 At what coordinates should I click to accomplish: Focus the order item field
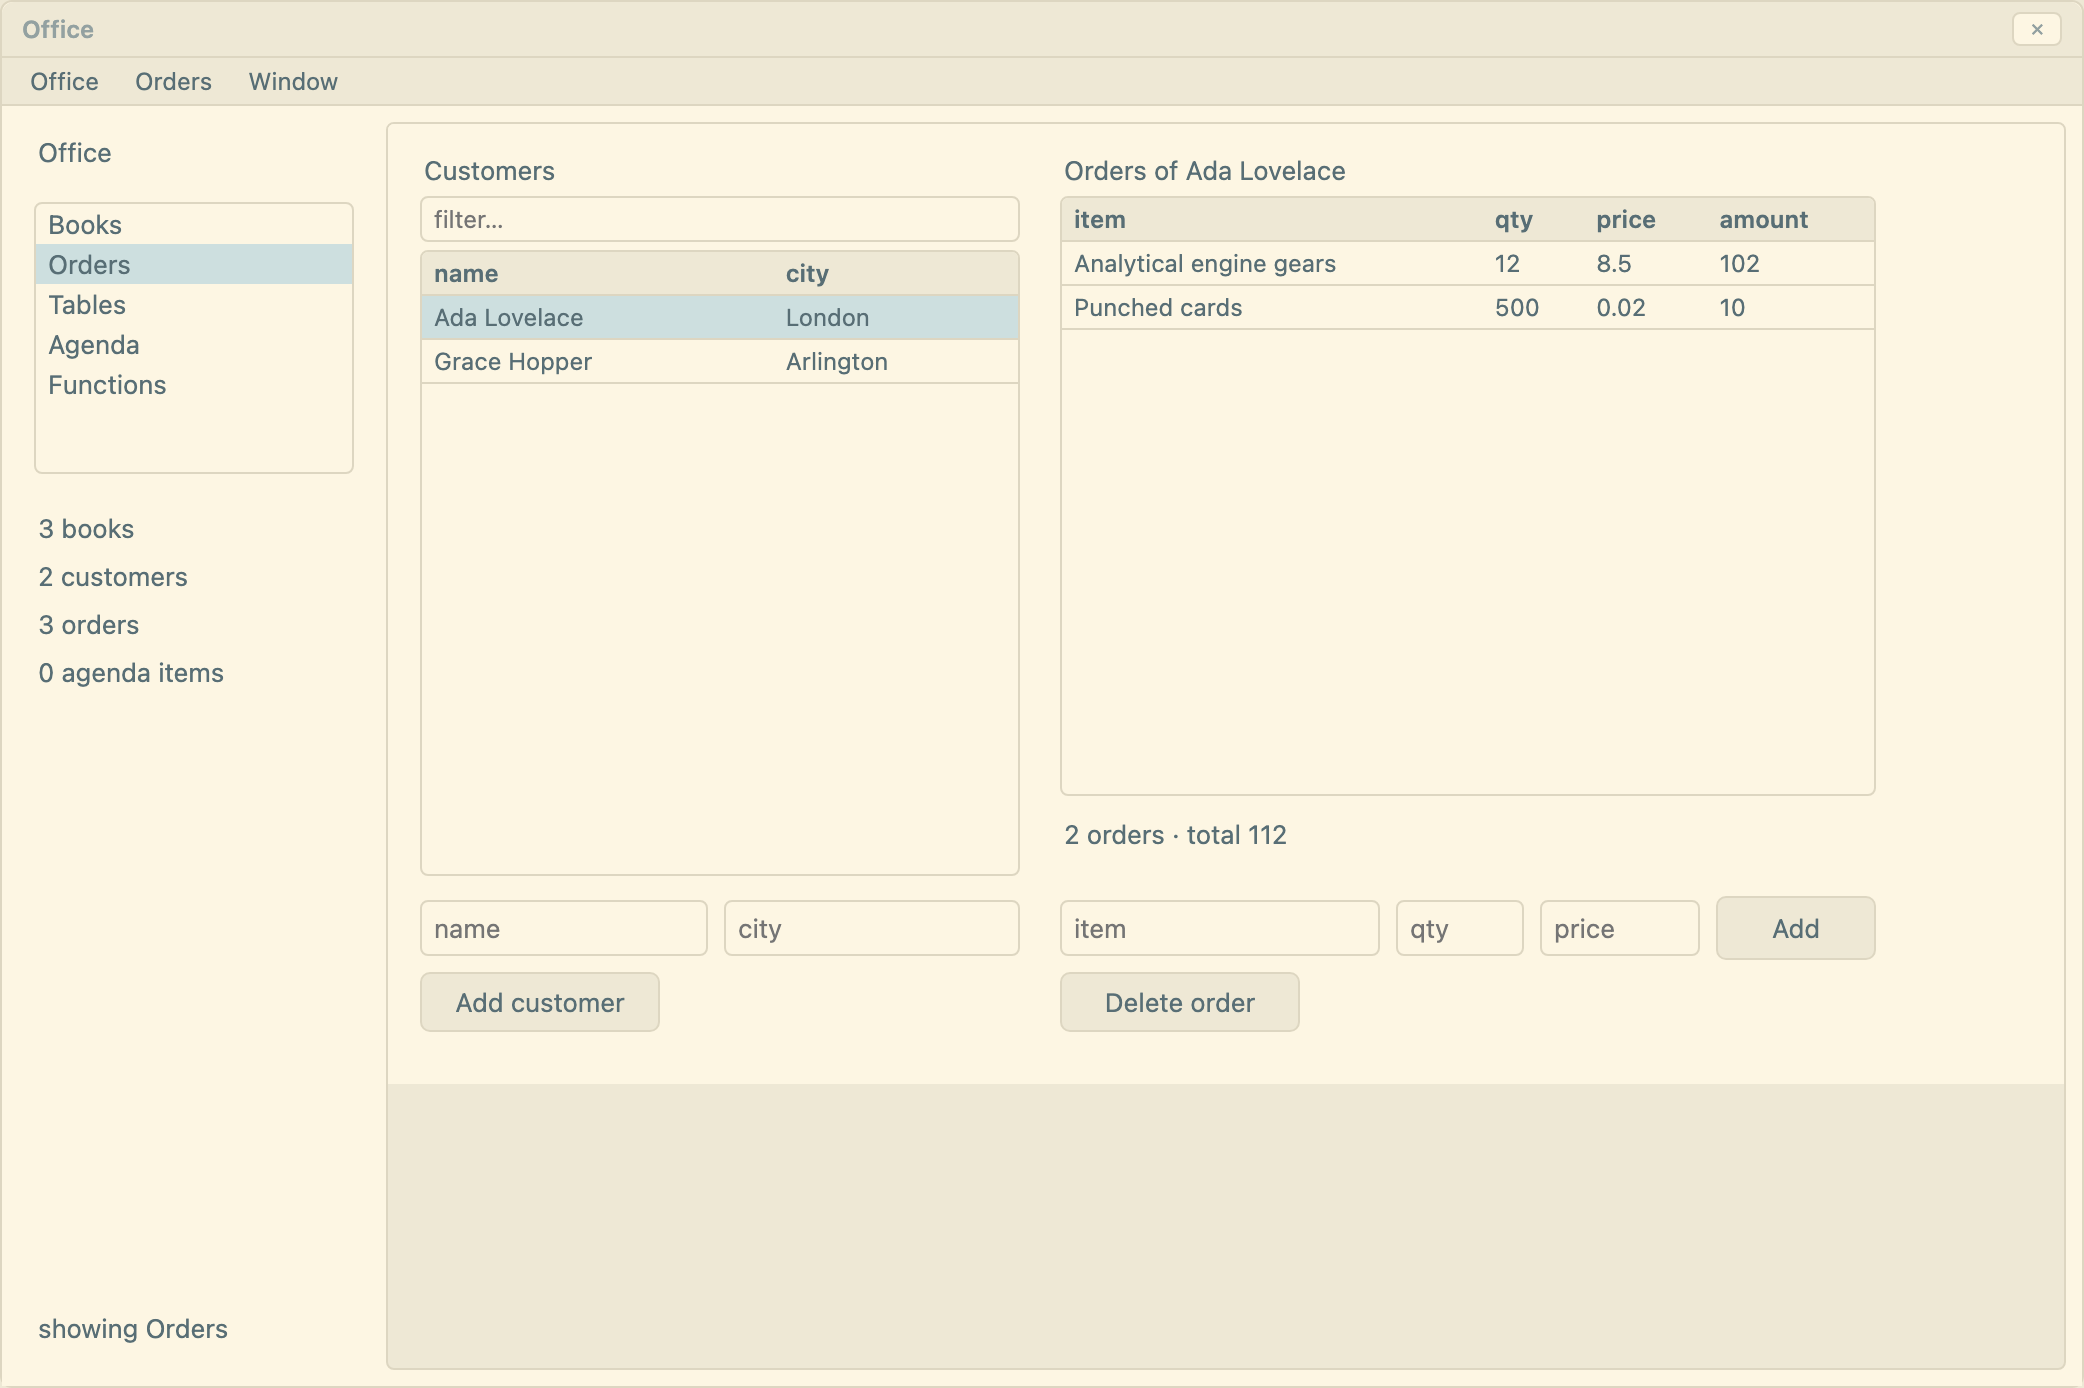(1220, 928)
